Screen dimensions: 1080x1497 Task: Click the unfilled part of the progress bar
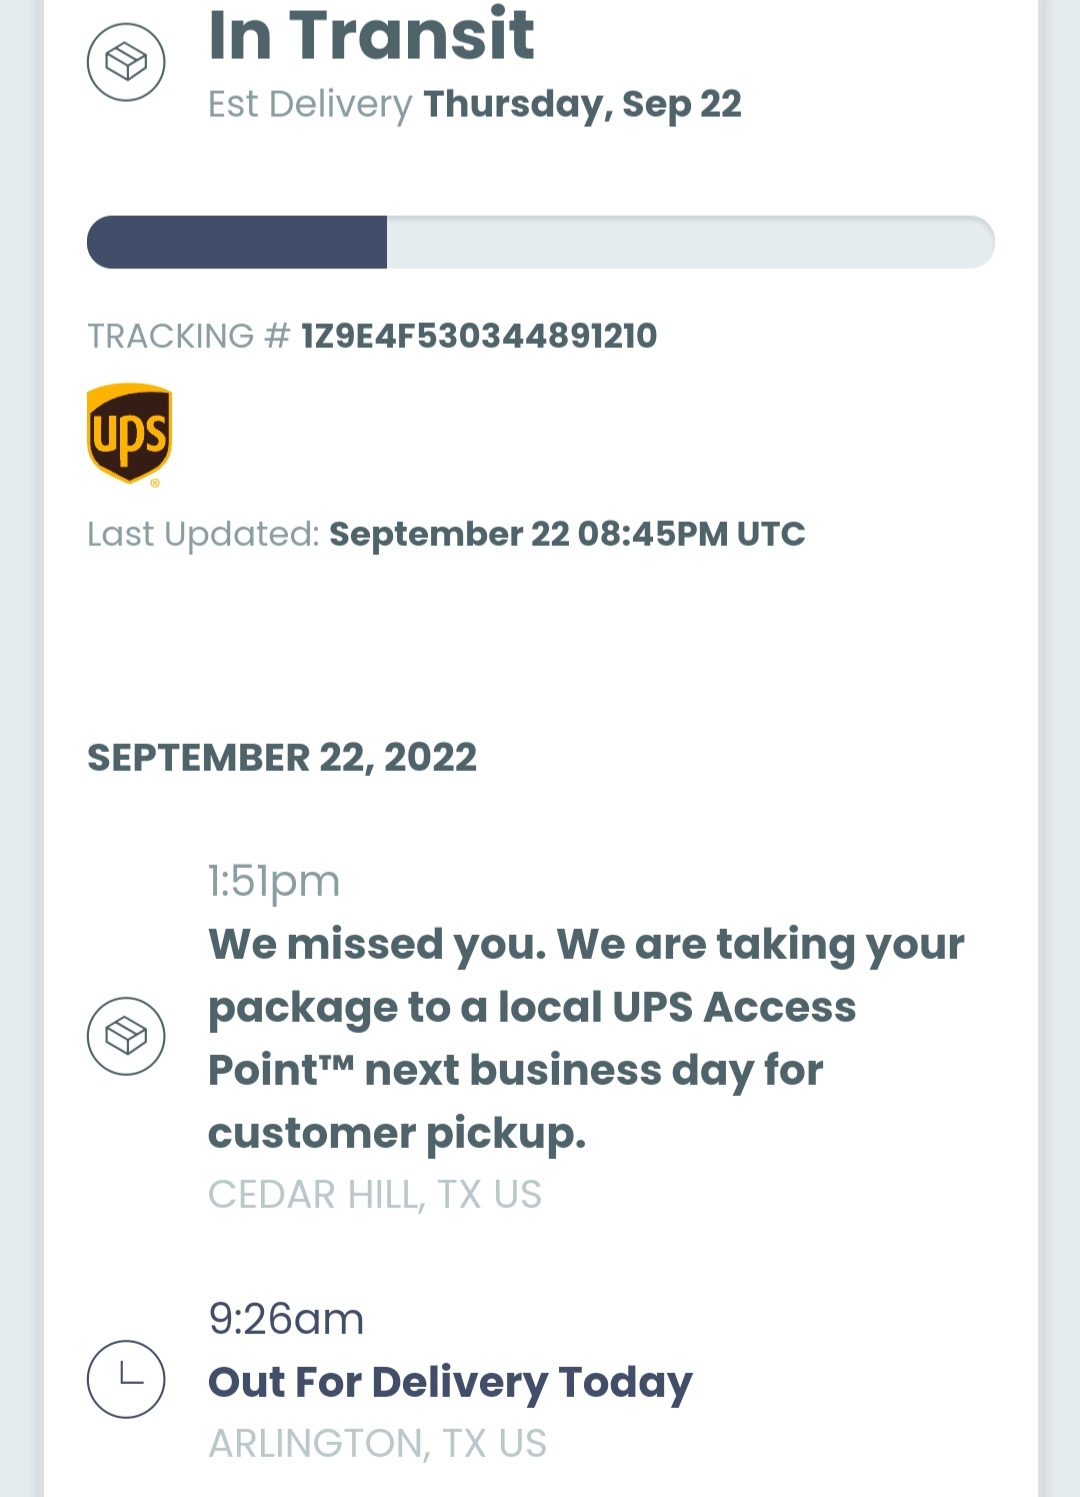pos(690,242)
